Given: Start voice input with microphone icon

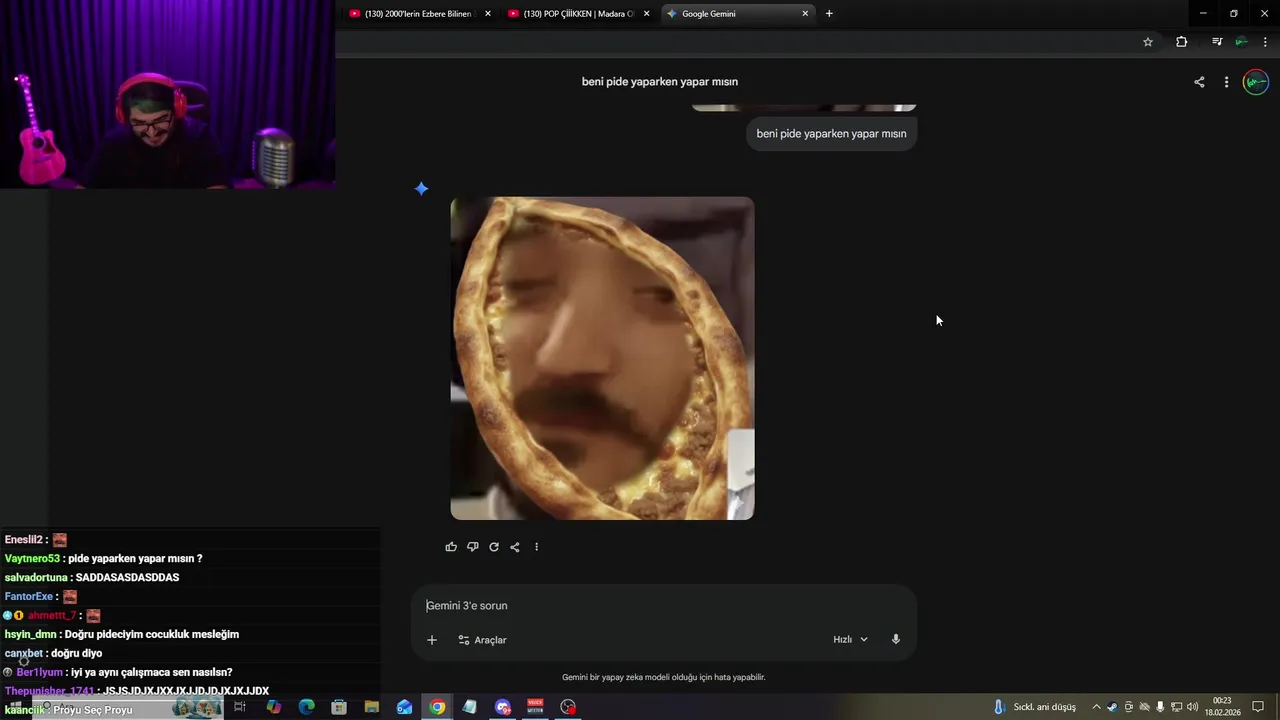Looking at the screenshot, I should (x=896, y=640).
